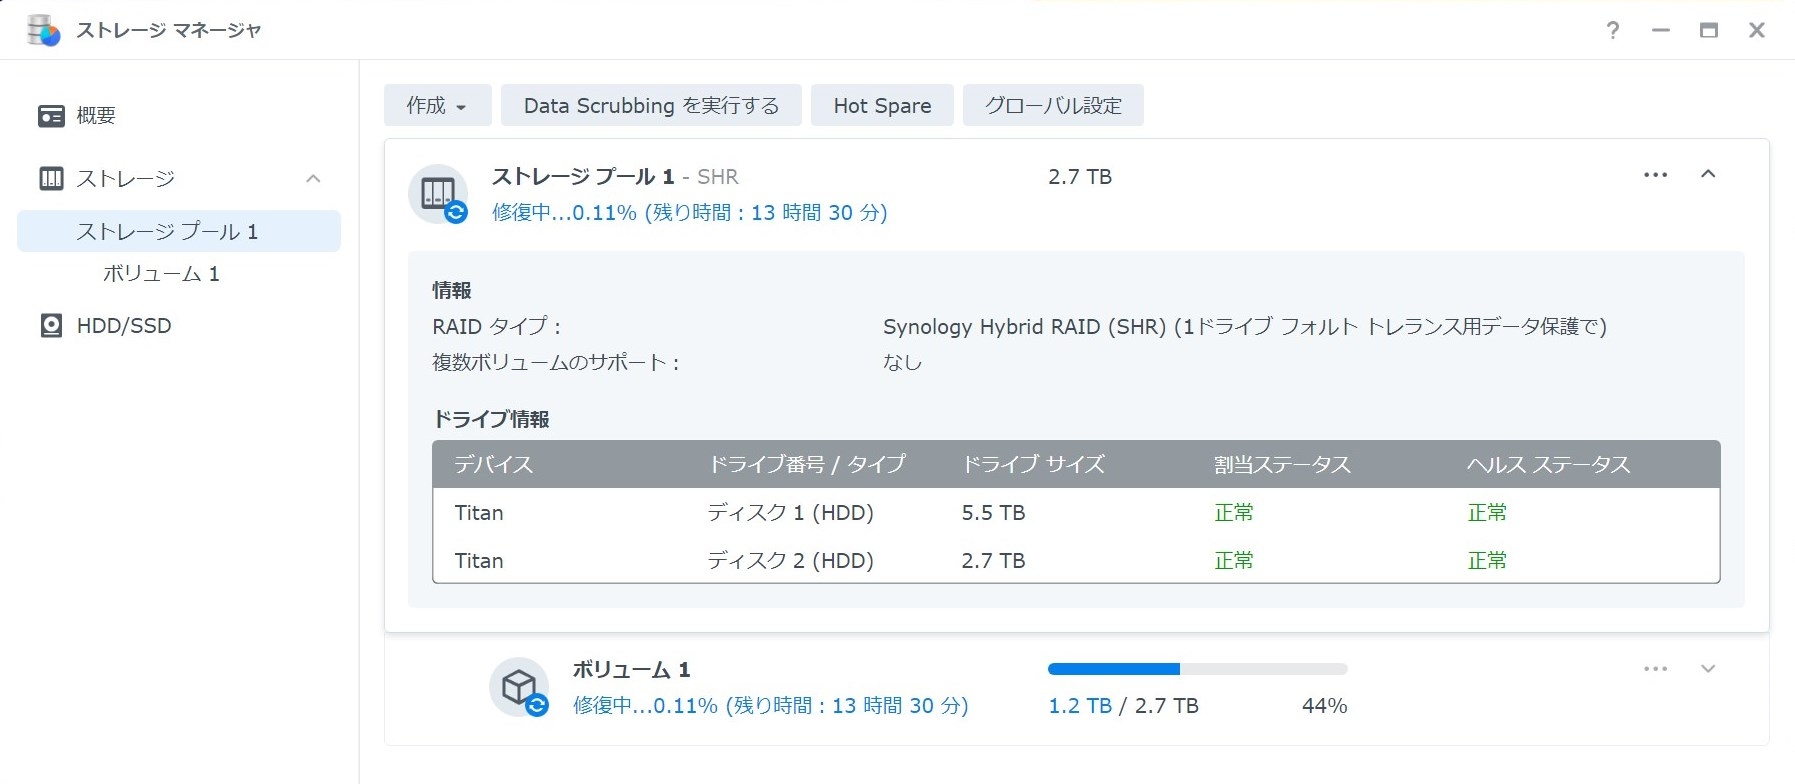Click Data Scrubbing を実行する button

[651, 106]
